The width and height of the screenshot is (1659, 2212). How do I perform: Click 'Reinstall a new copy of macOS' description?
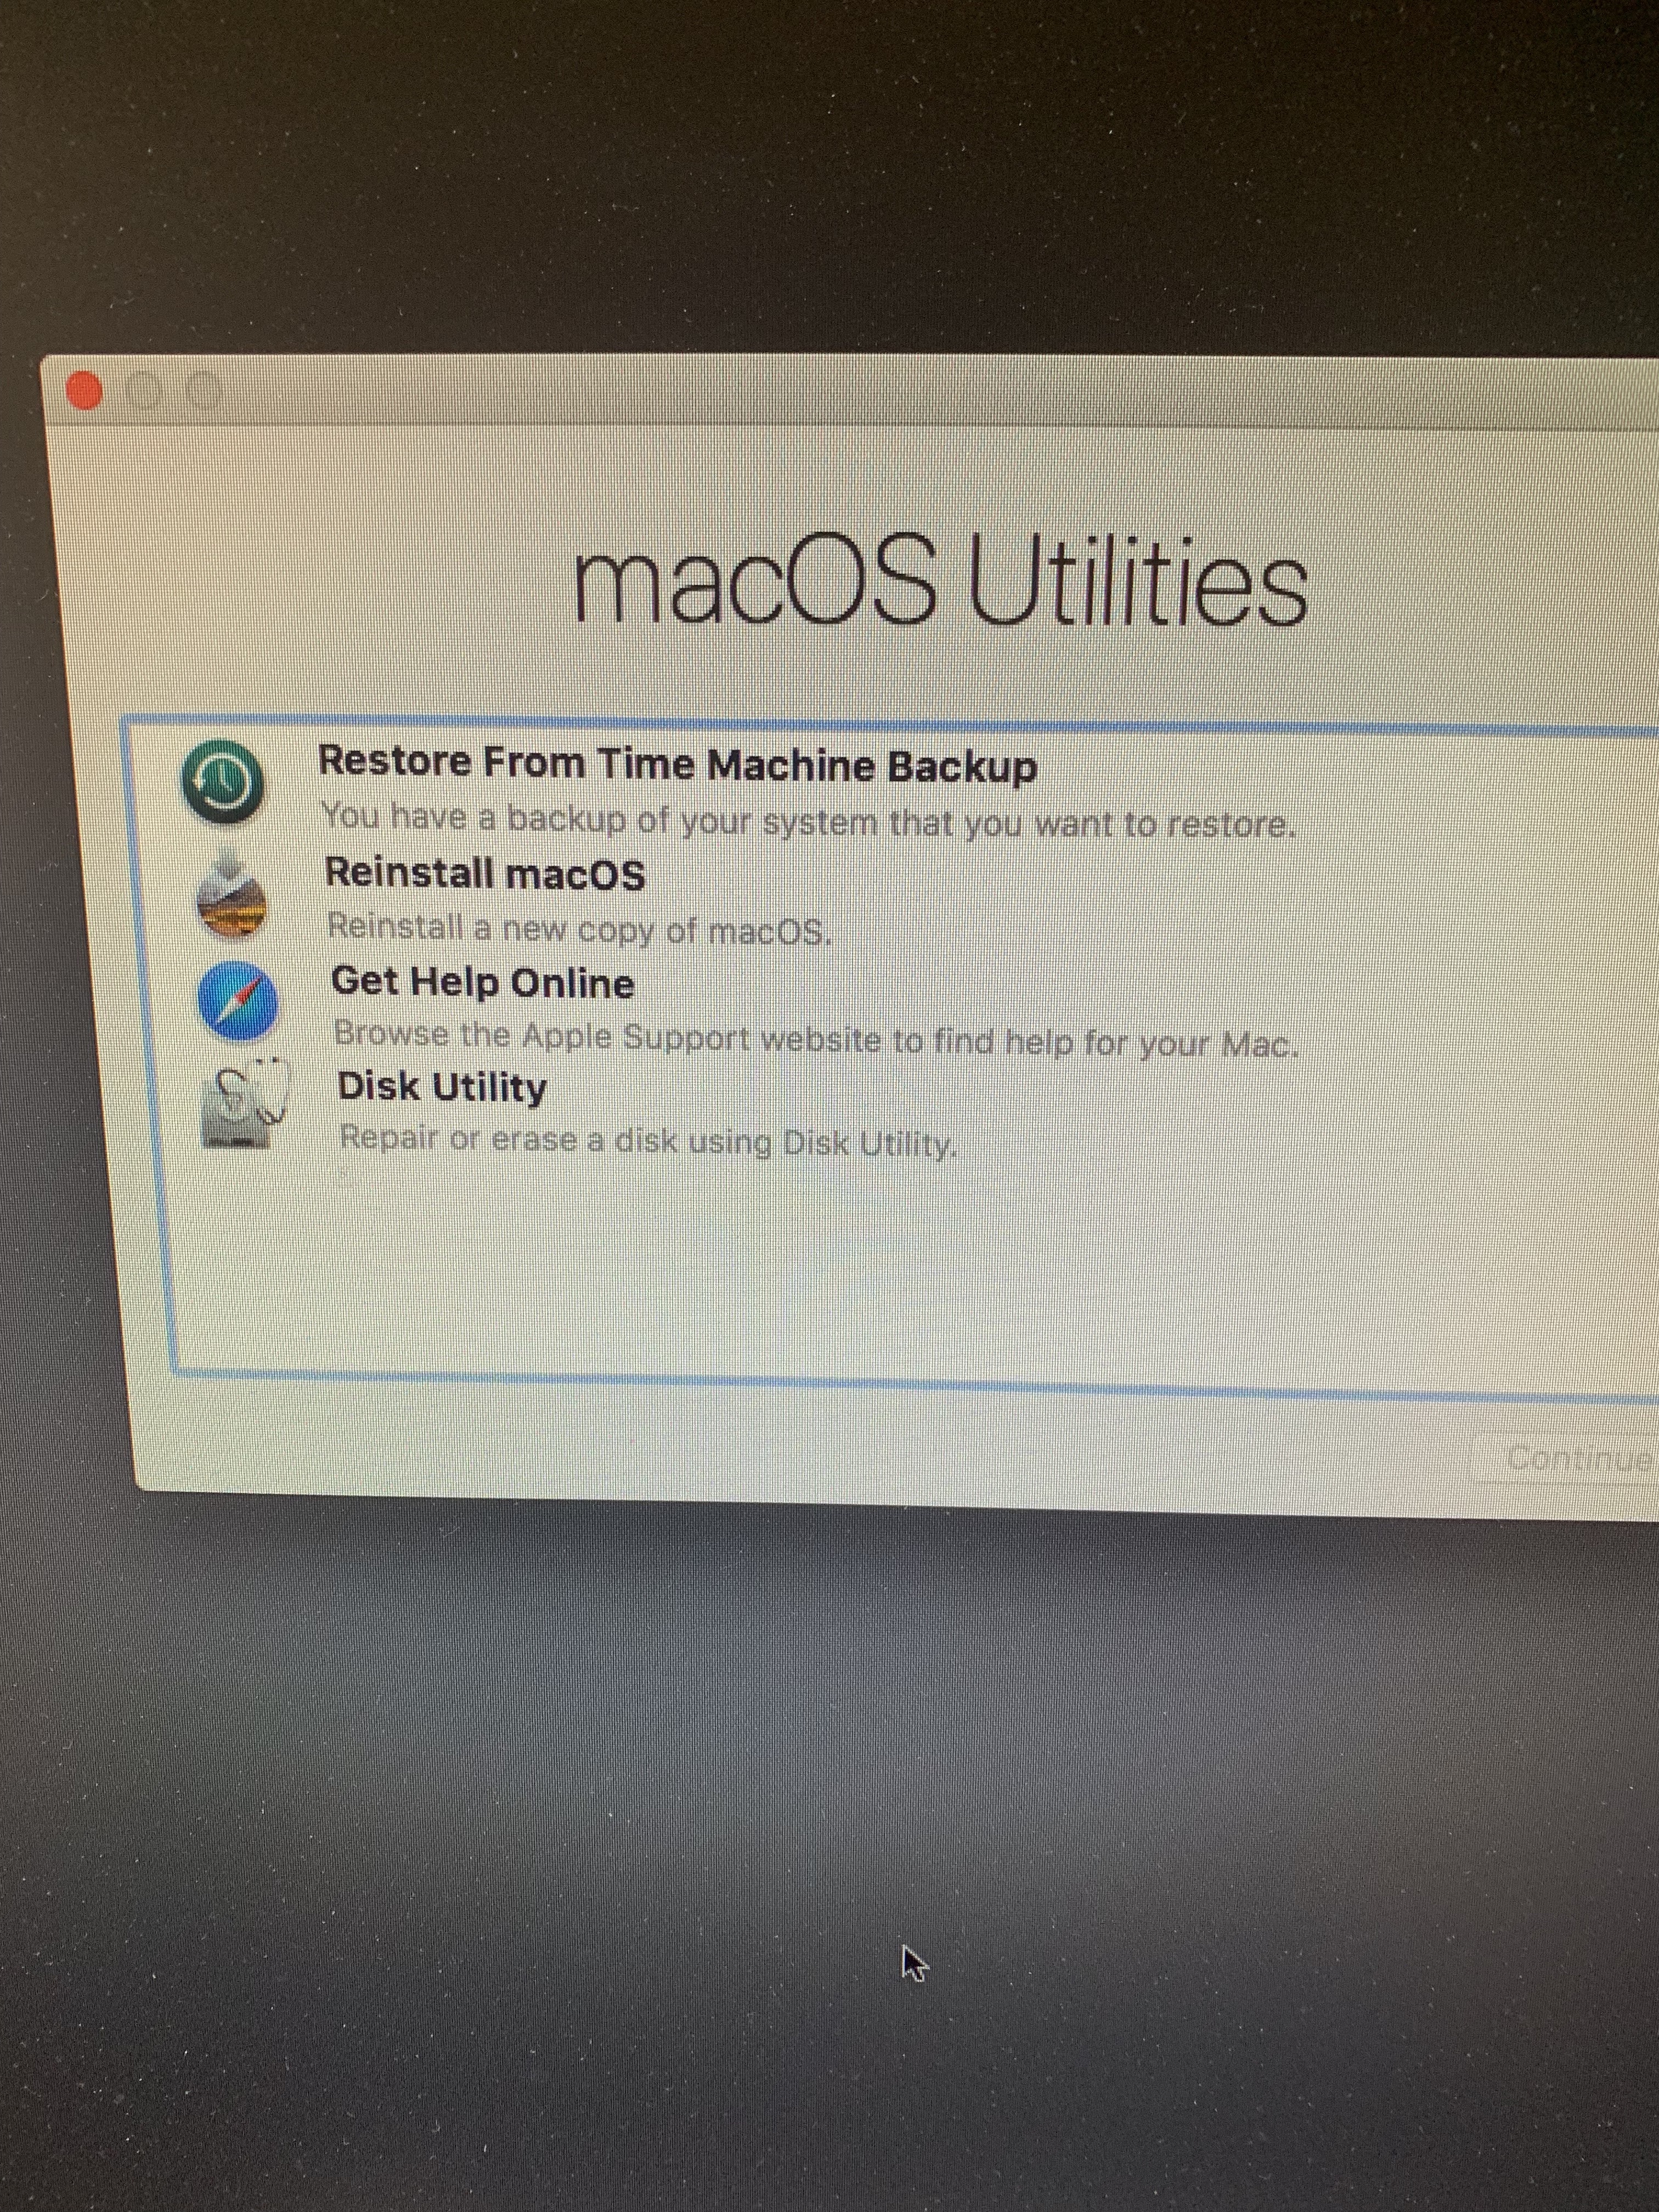tap(579, 929)
